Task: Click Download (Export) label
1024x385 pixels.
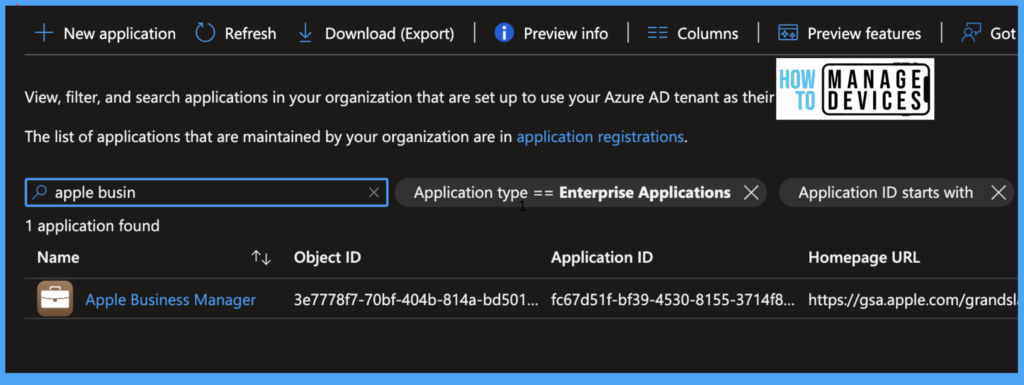Action: (x=390, y=33)
